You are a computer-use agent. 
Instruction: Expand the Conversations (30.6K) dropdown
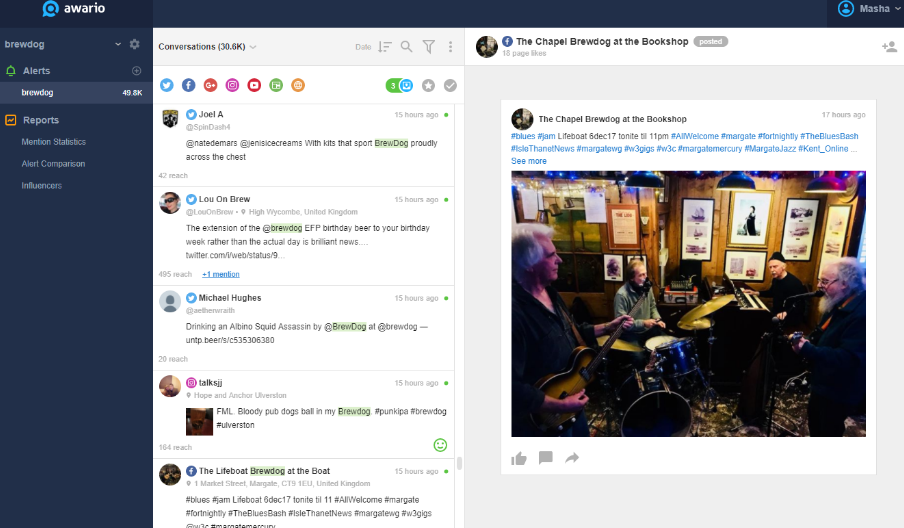tap(207, 47)
